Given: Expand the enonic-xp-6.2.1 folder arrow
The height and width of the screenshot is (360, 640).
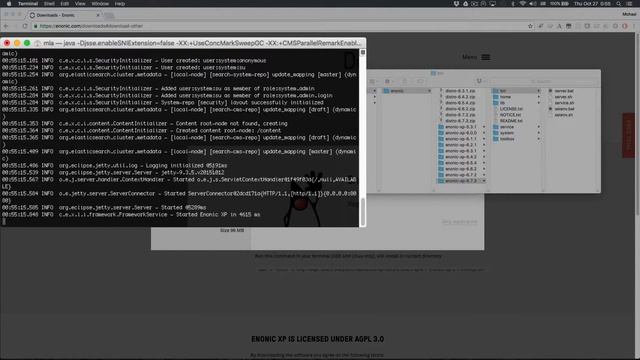Looking at the screenshot, I should coord(484,145).
